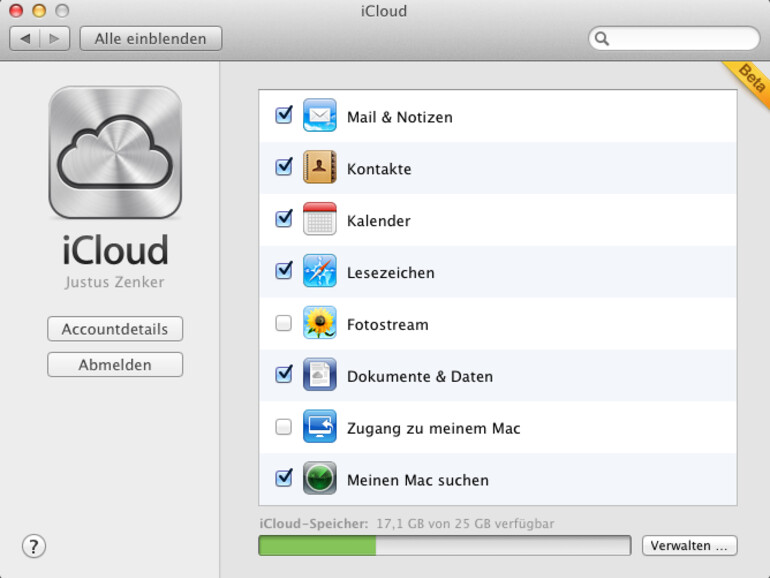Click the Kalender label
Image resolution: width=770 pixels, height=578 pixels.
coord(379,221)
